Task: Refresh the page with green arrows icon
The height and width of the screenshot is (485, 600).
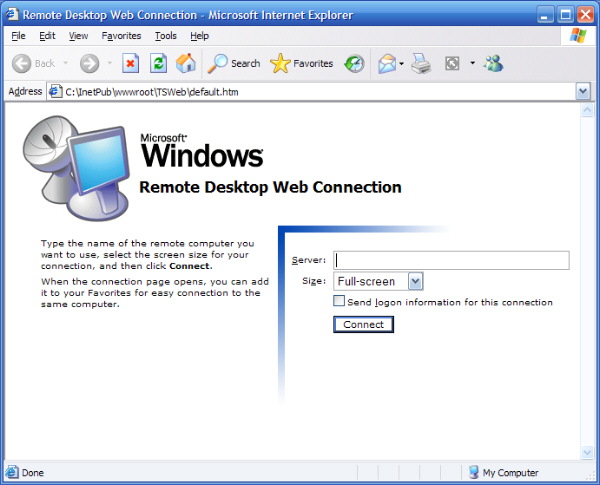Action: point(158,63)
